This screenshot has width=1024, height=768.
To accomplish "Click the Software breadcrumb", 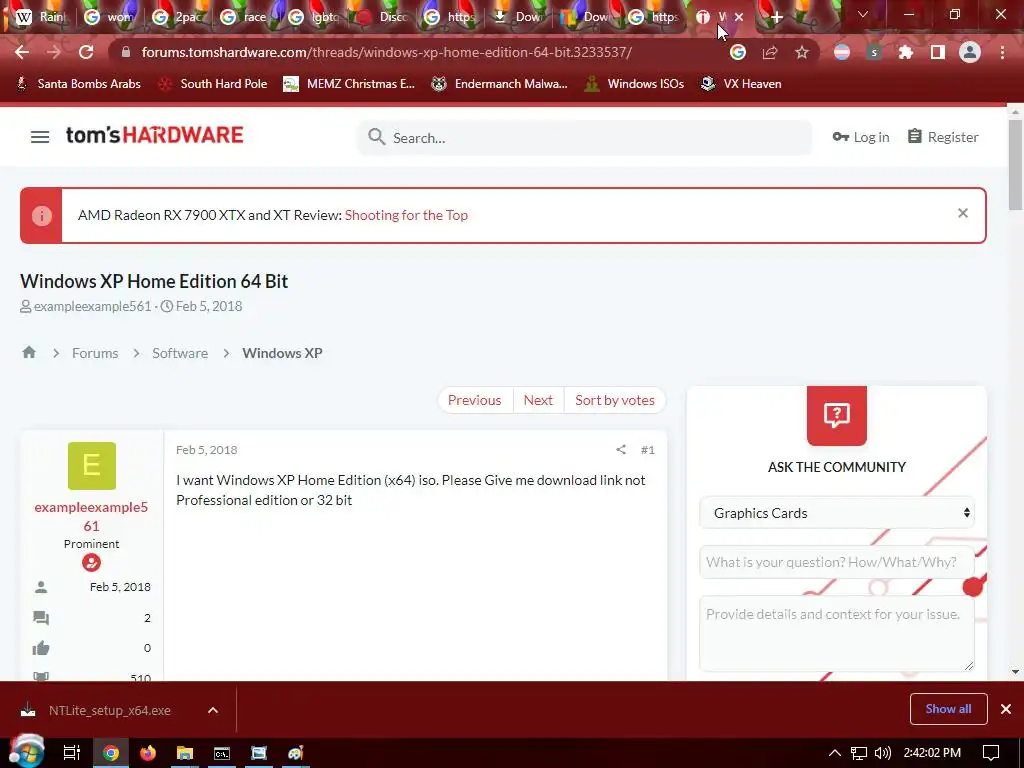I will point(180,353).
